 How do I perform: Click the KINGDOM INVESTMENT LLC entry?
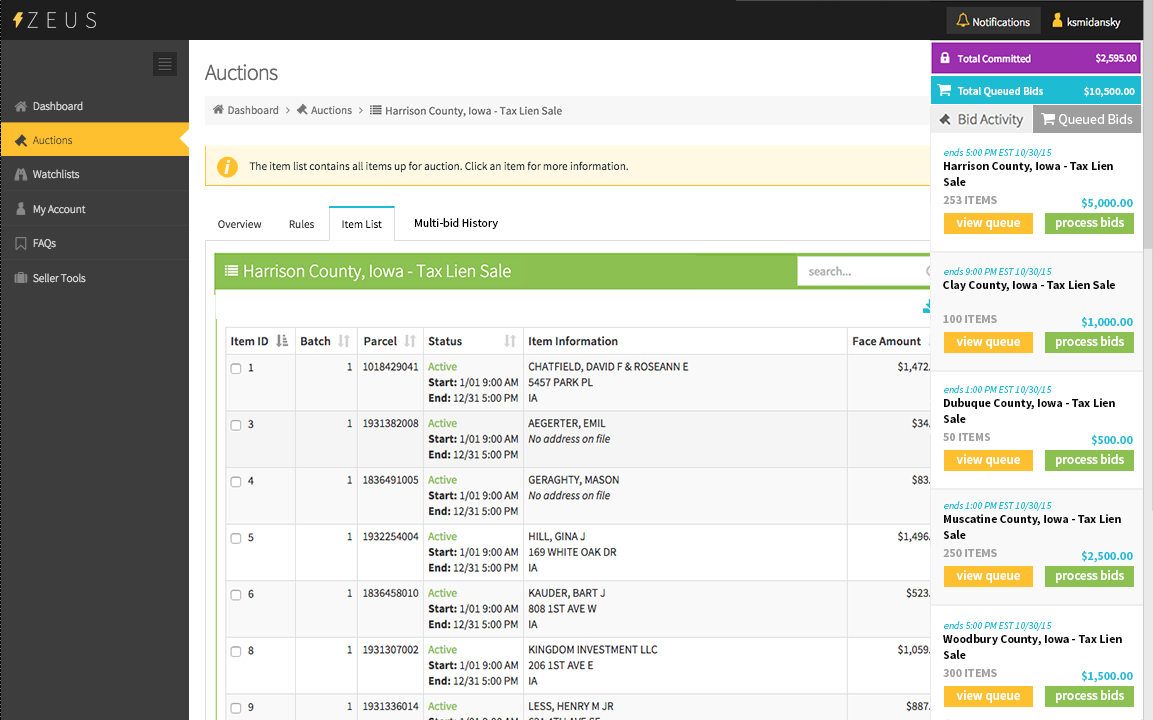[593, 649]
